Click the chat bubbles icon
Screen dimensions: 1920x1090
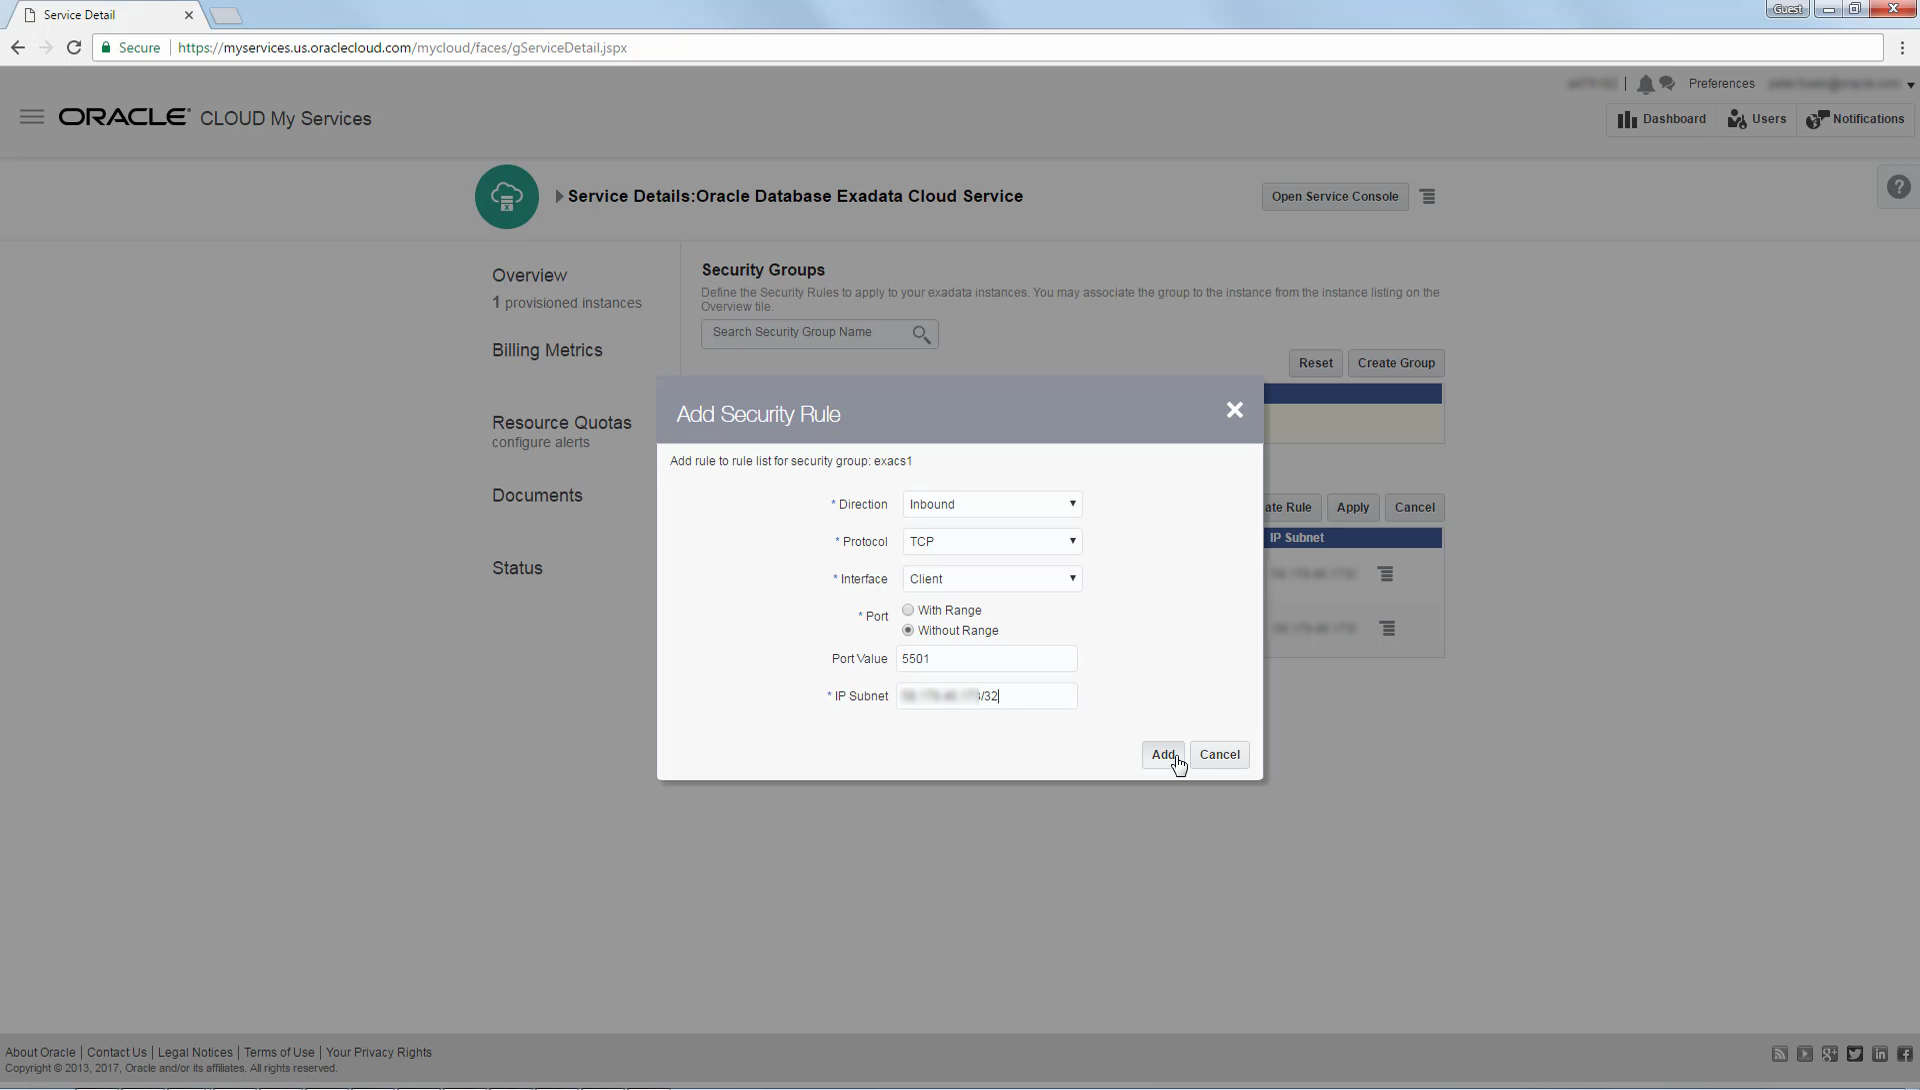point(1667,84)
